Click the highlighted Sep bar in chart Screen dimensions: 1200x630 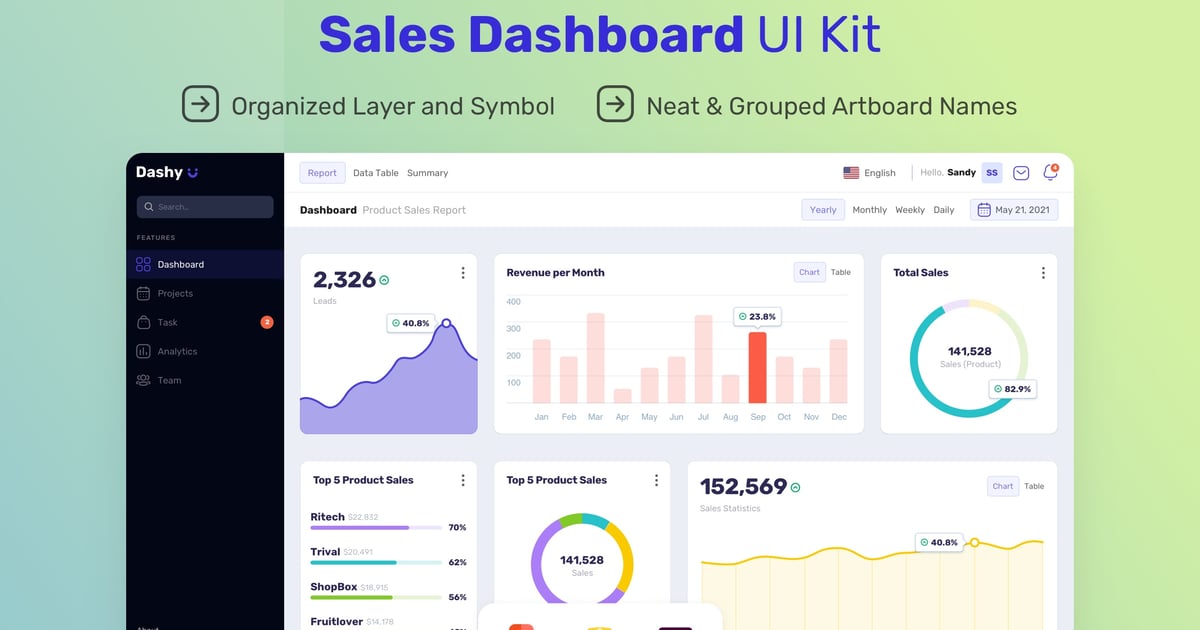757,367
